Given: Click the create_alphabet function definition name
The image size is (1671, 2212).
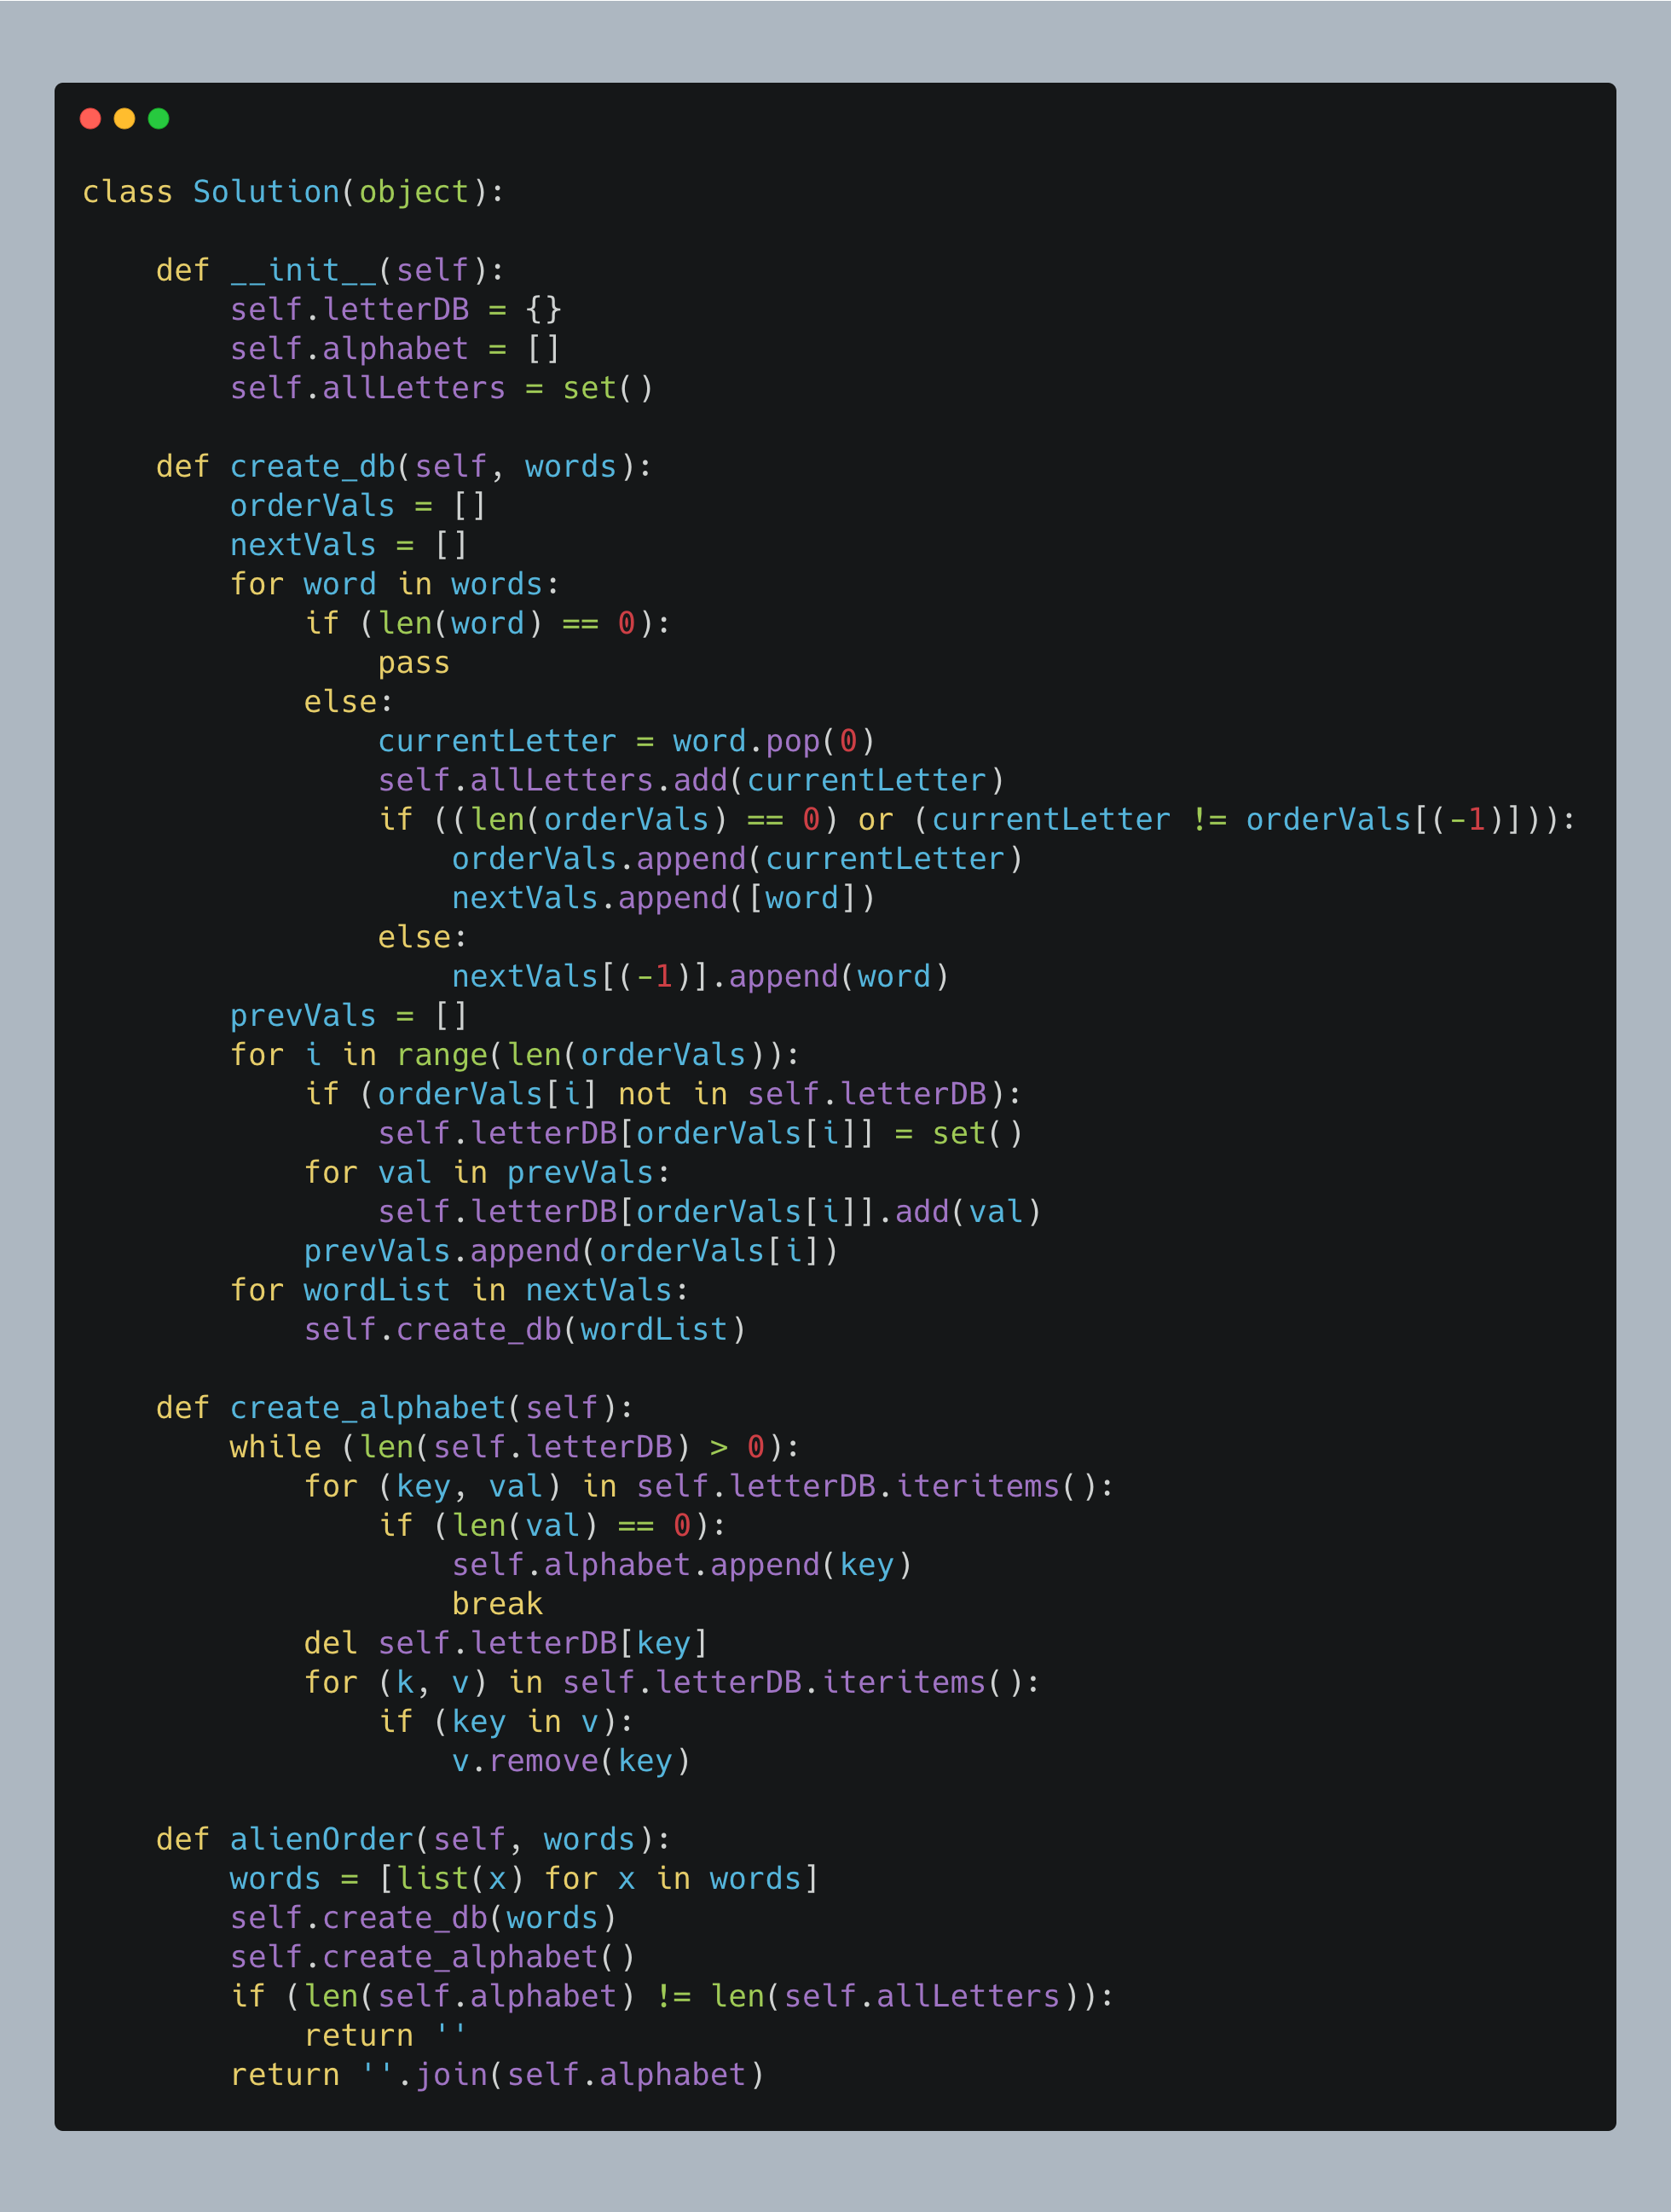Looking at the screenshot, I should point(367,1407).
